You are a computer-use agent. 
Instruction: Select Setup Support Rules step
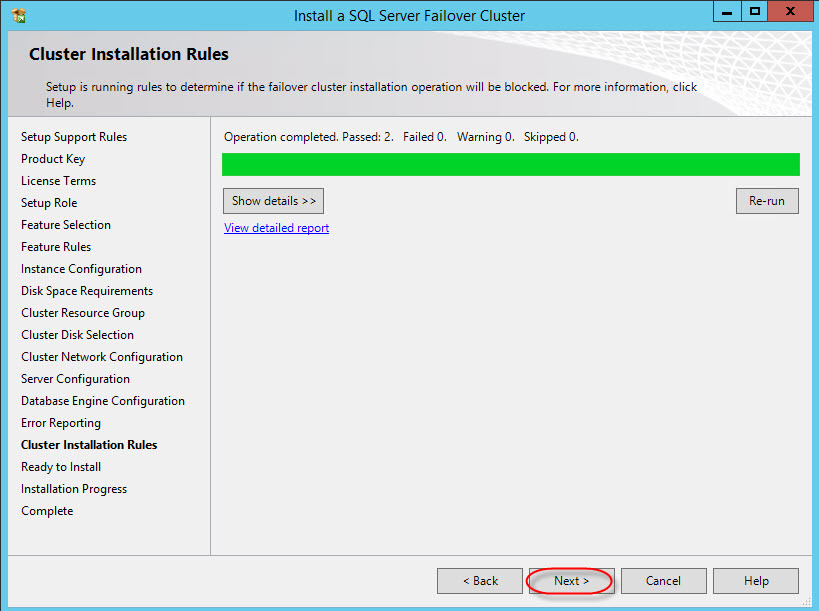74,137
